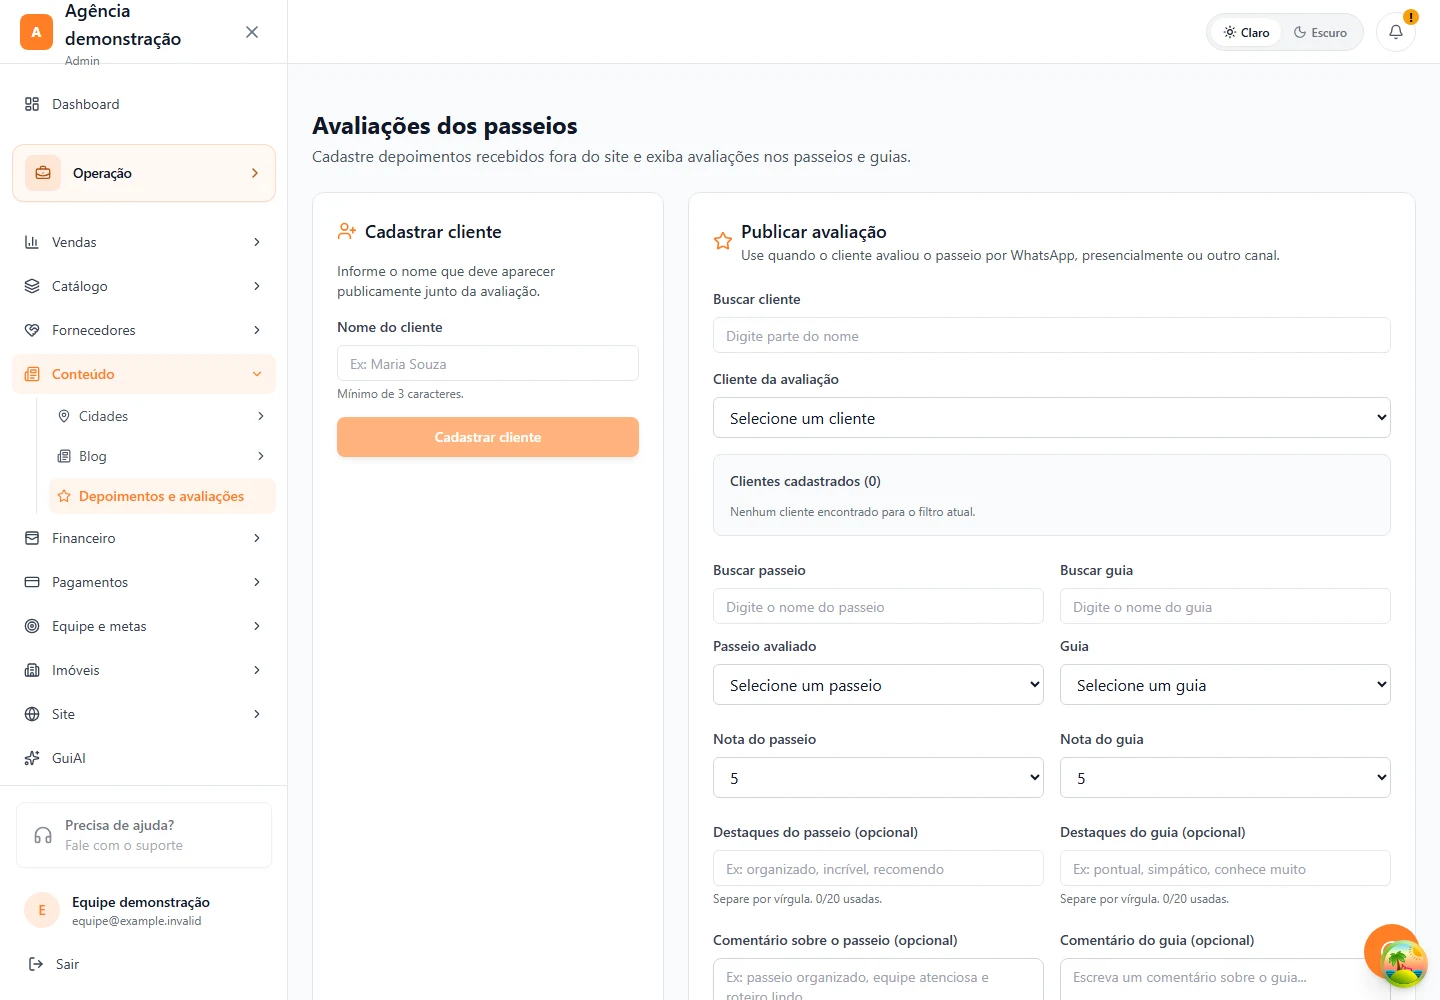Click the Dashboard grid icon
The height and width of the screenshot is (1000, 1440).
click(32, 104)
